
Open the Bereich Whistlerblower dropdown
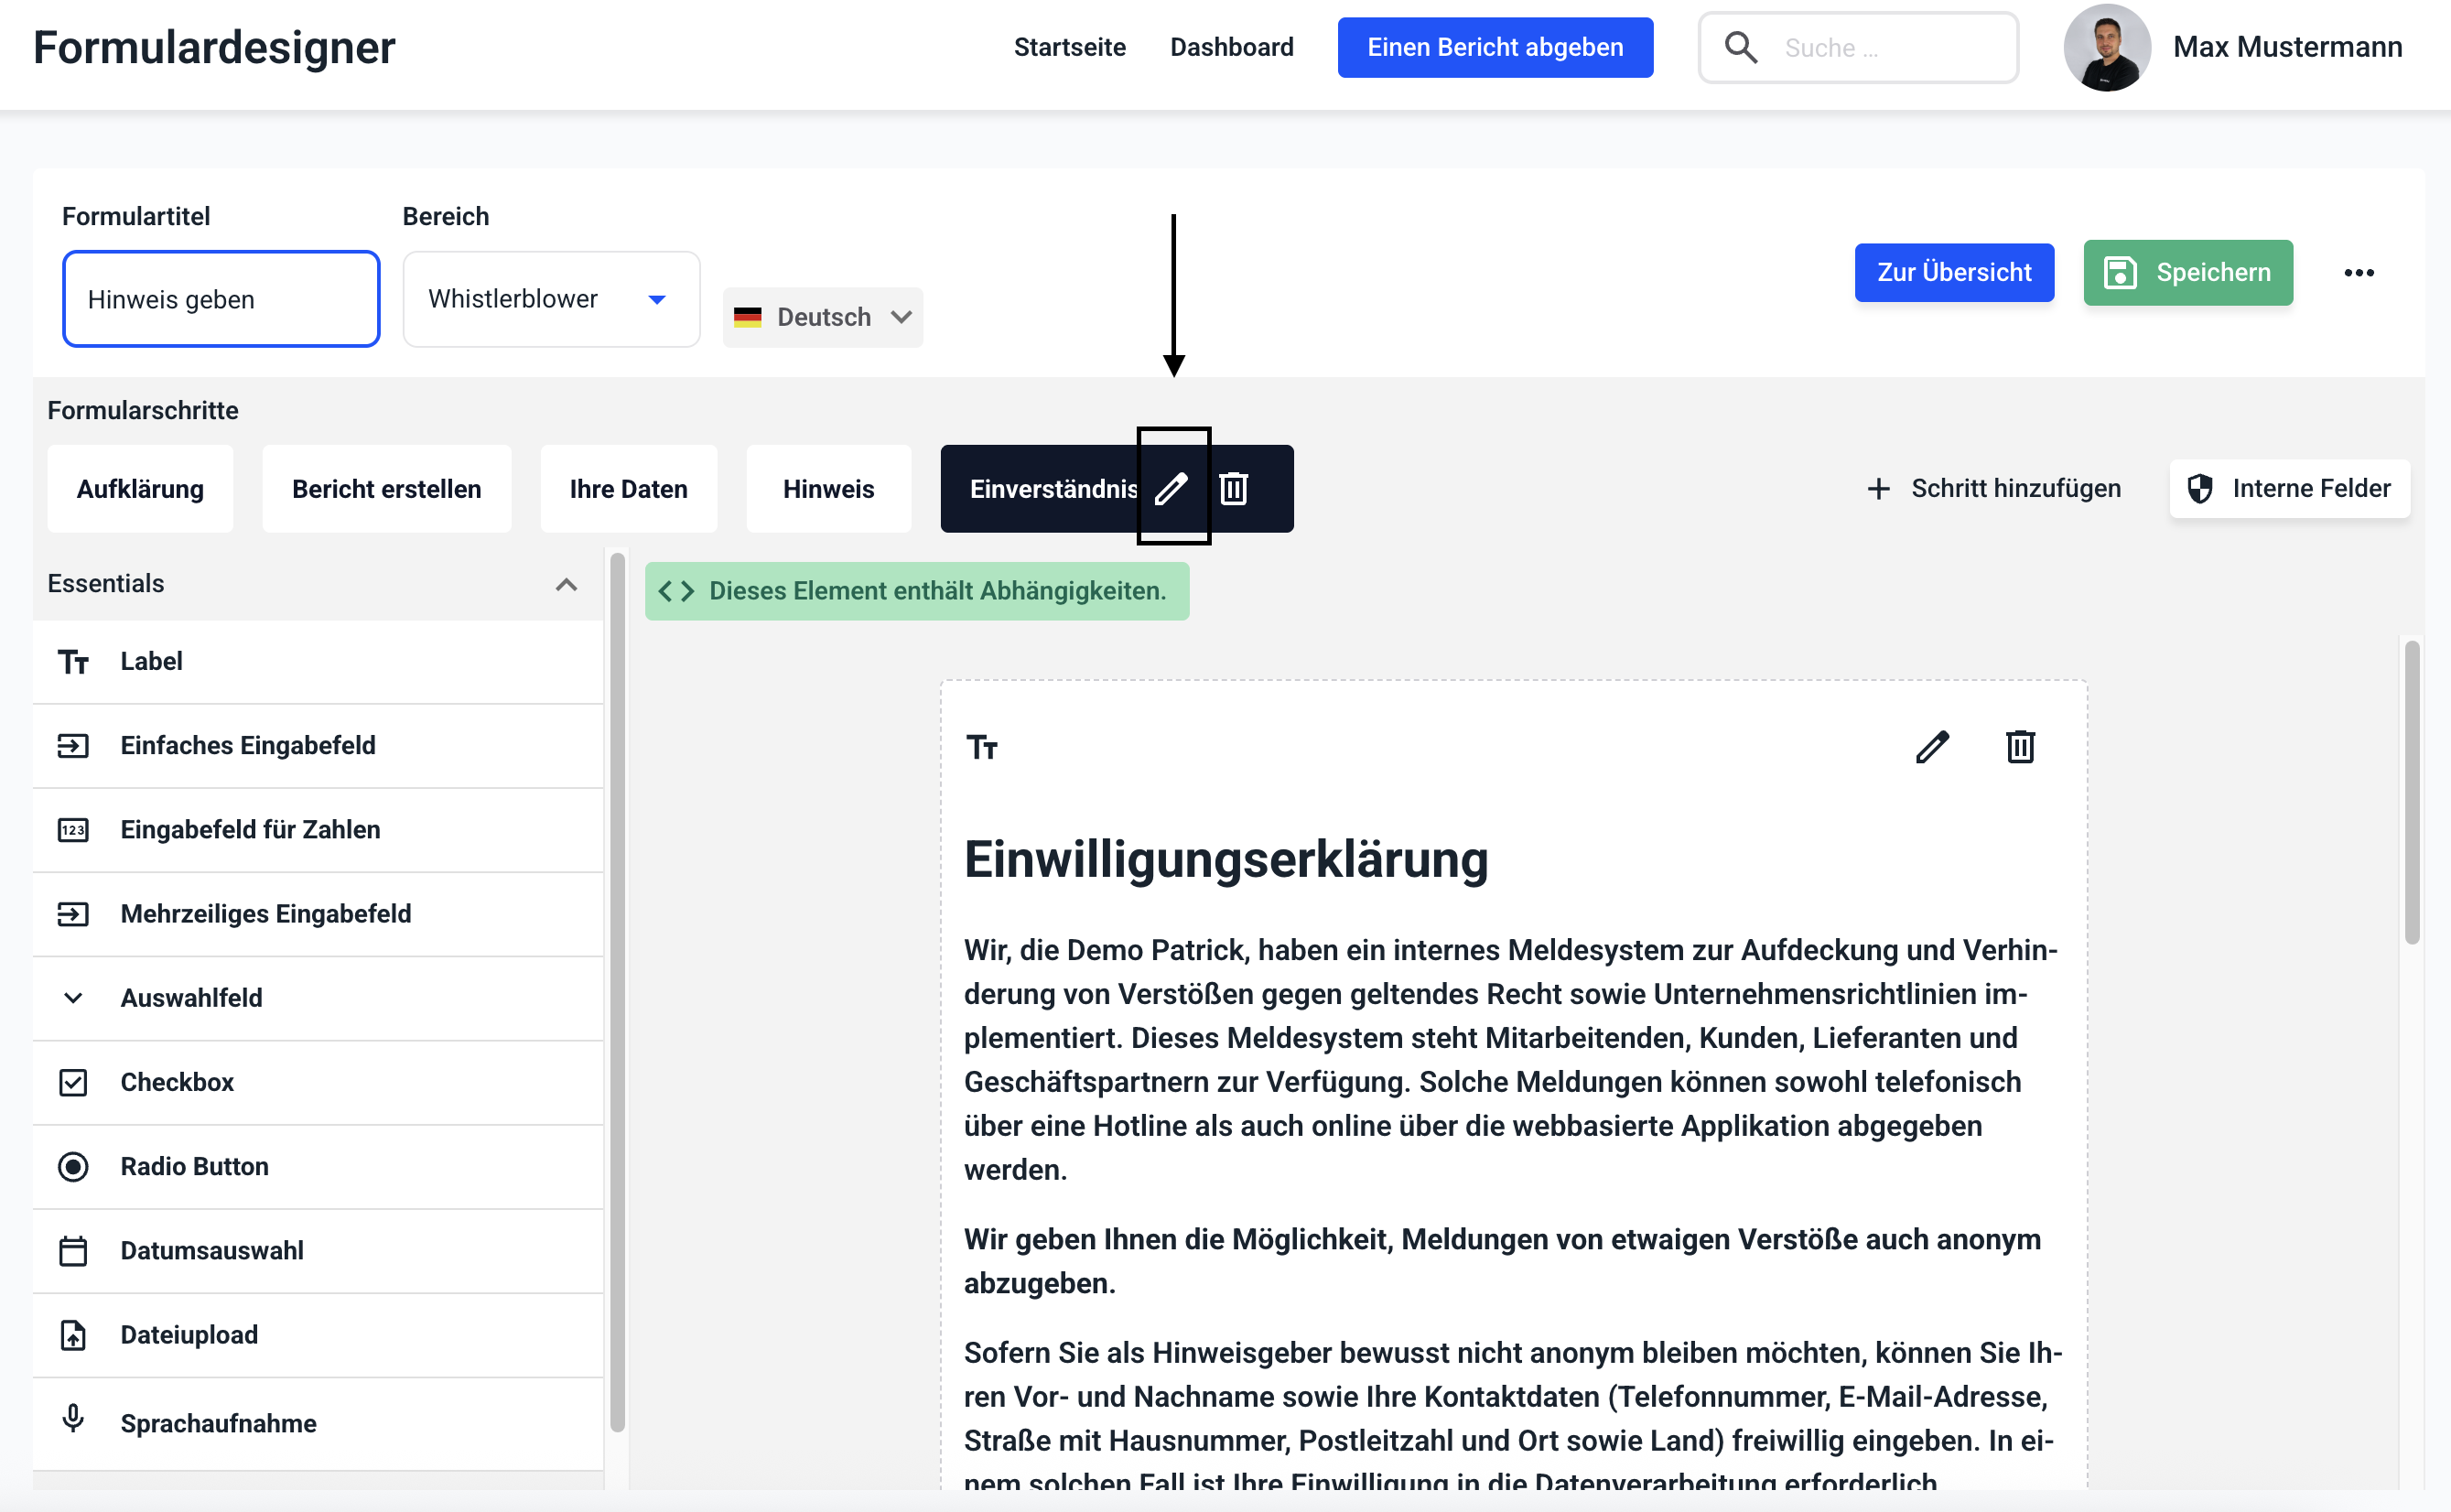tap(550, 299)
